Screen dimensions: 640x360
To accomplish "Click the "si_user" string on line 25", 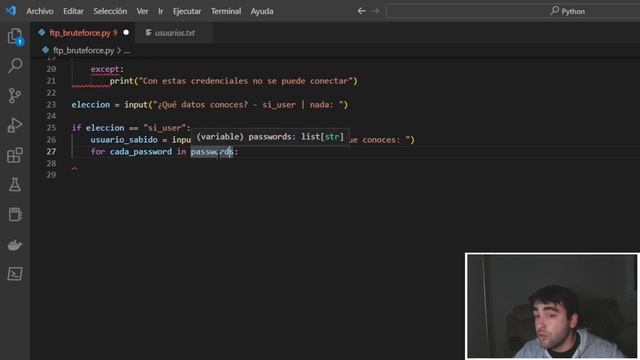I will [164, 128].
